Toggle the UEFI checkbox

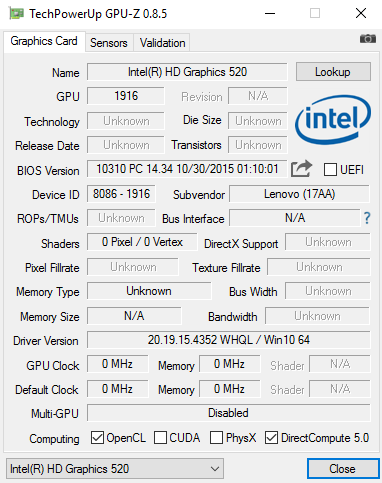(330, 169)
